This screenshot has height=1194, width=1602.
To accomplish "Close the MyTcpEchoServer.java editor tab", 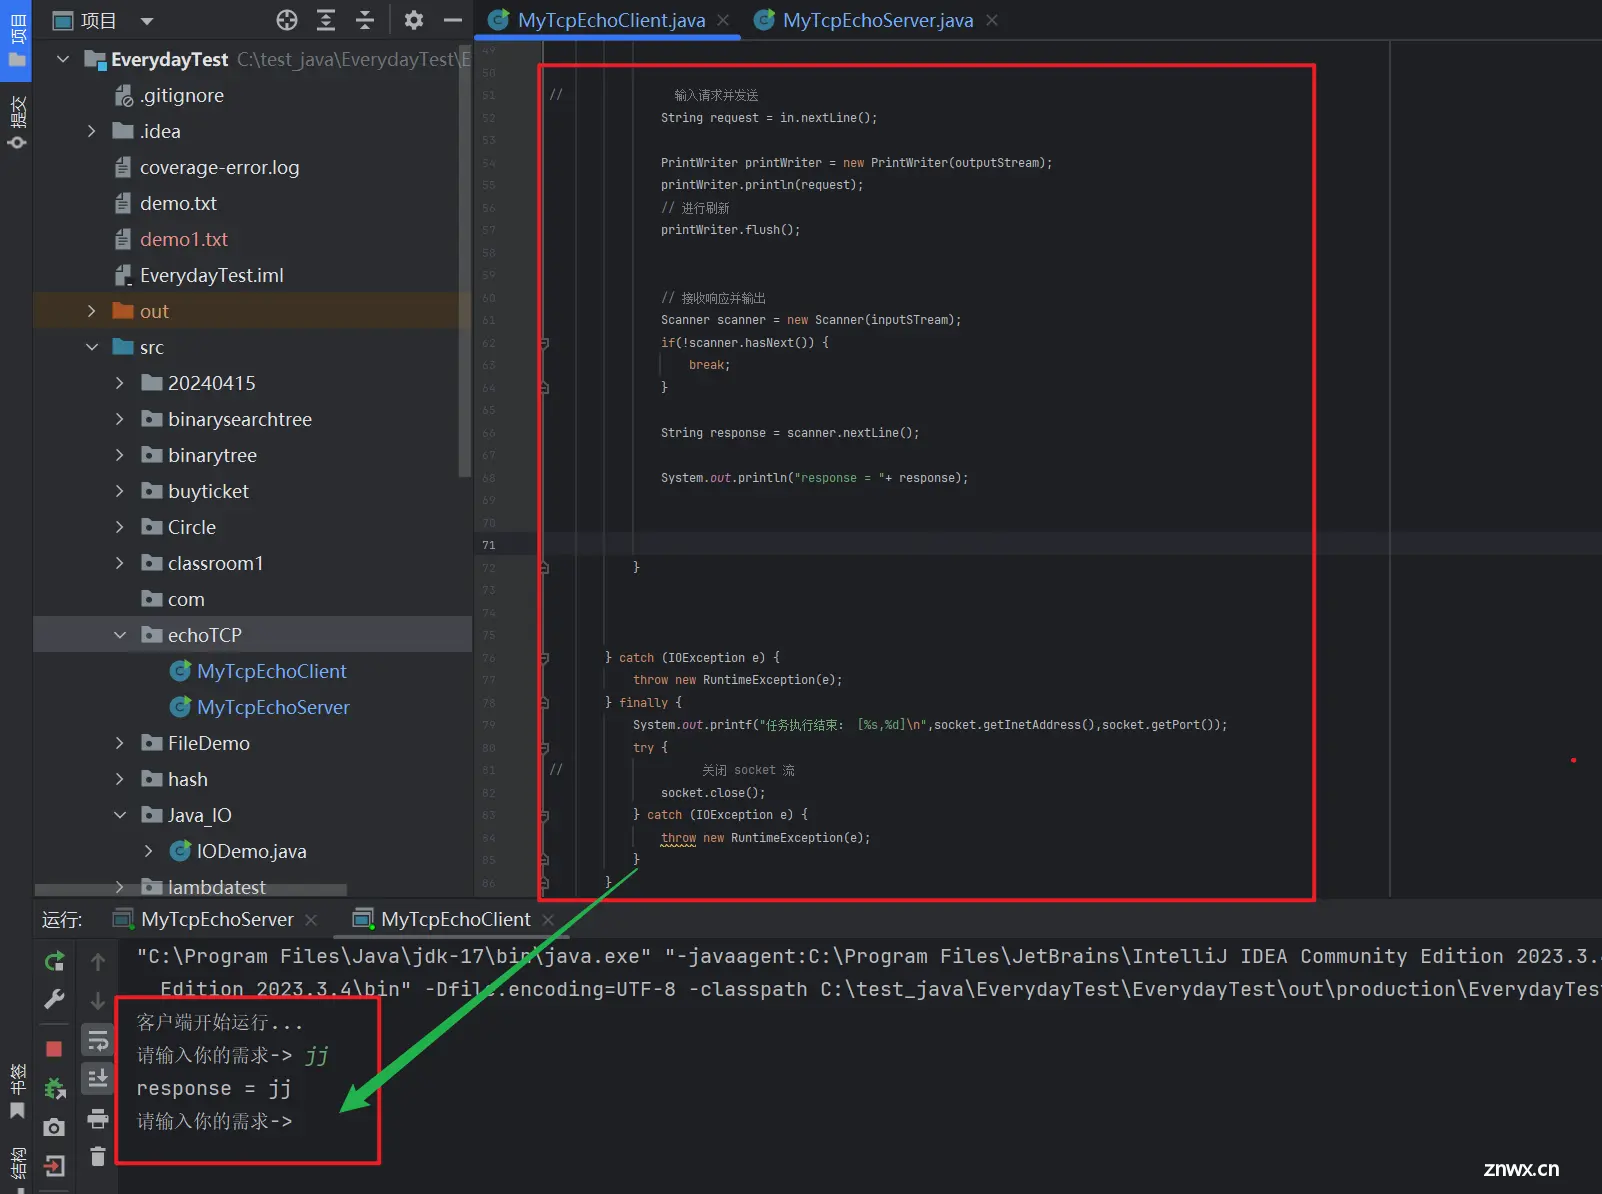I will [x=992, y=20].
